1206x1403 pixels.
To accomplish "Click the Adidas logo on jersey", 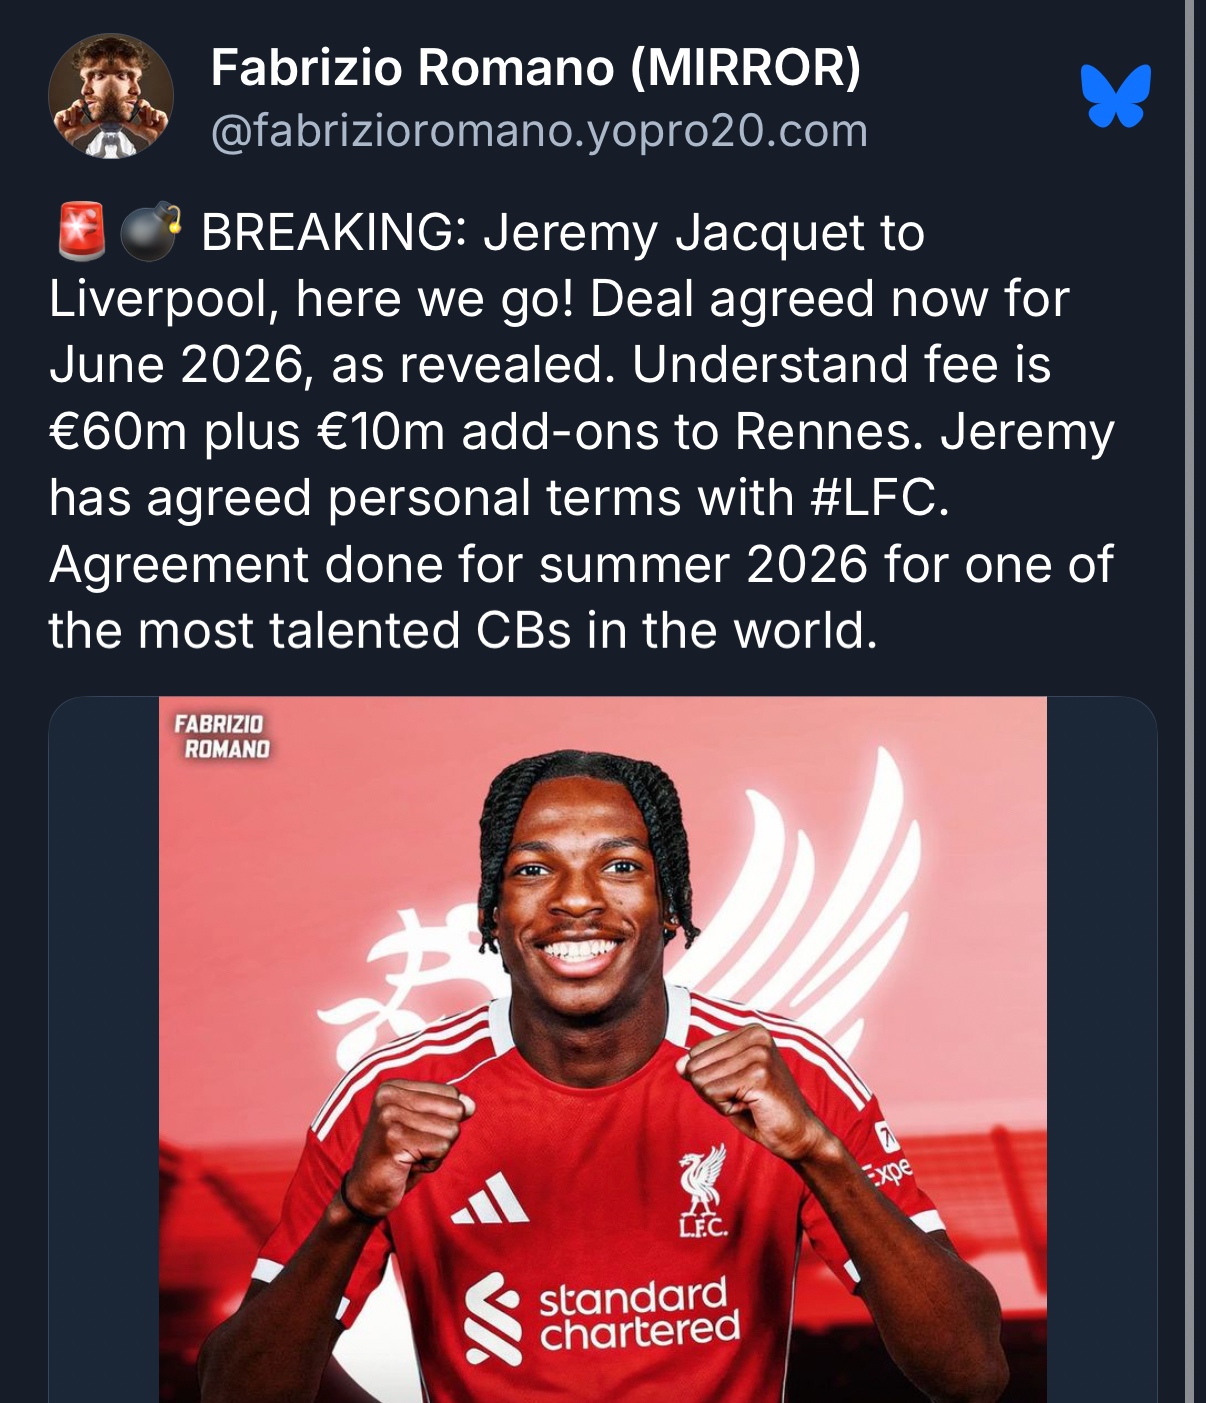I will tap(491, 1198).
